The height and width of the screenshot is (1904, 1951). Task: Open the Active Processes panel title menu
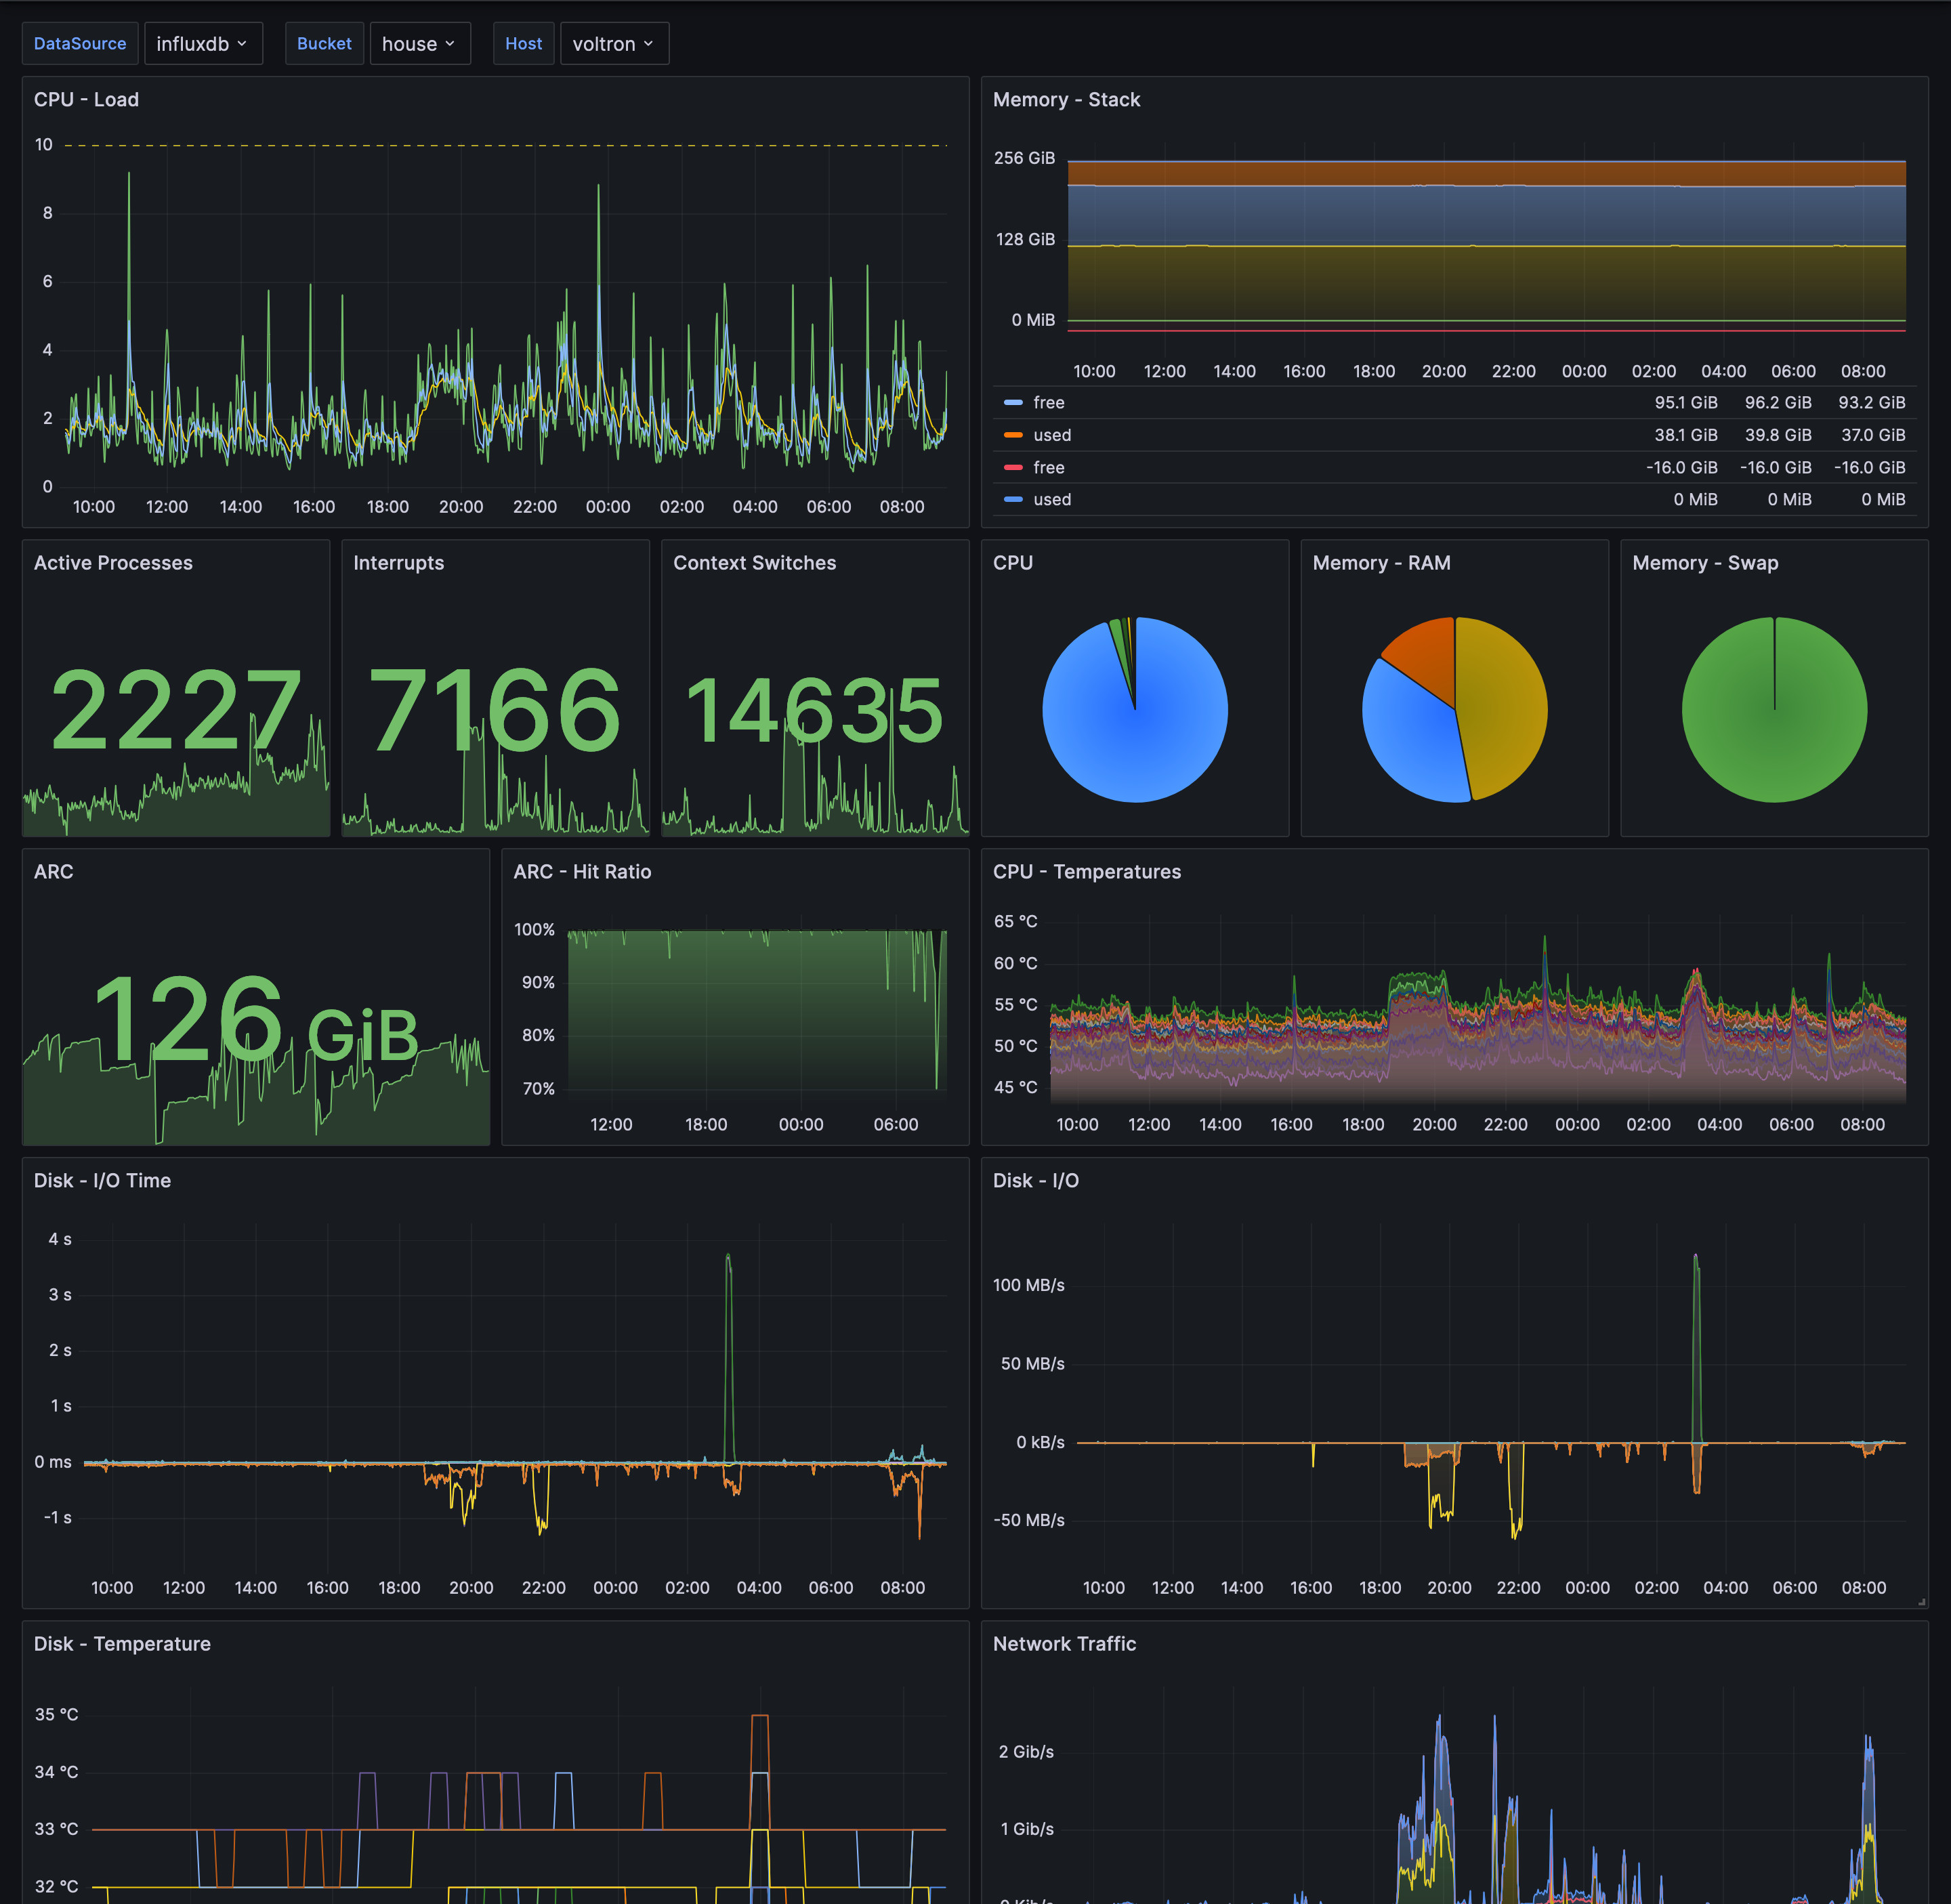click(x=112, y=563)
